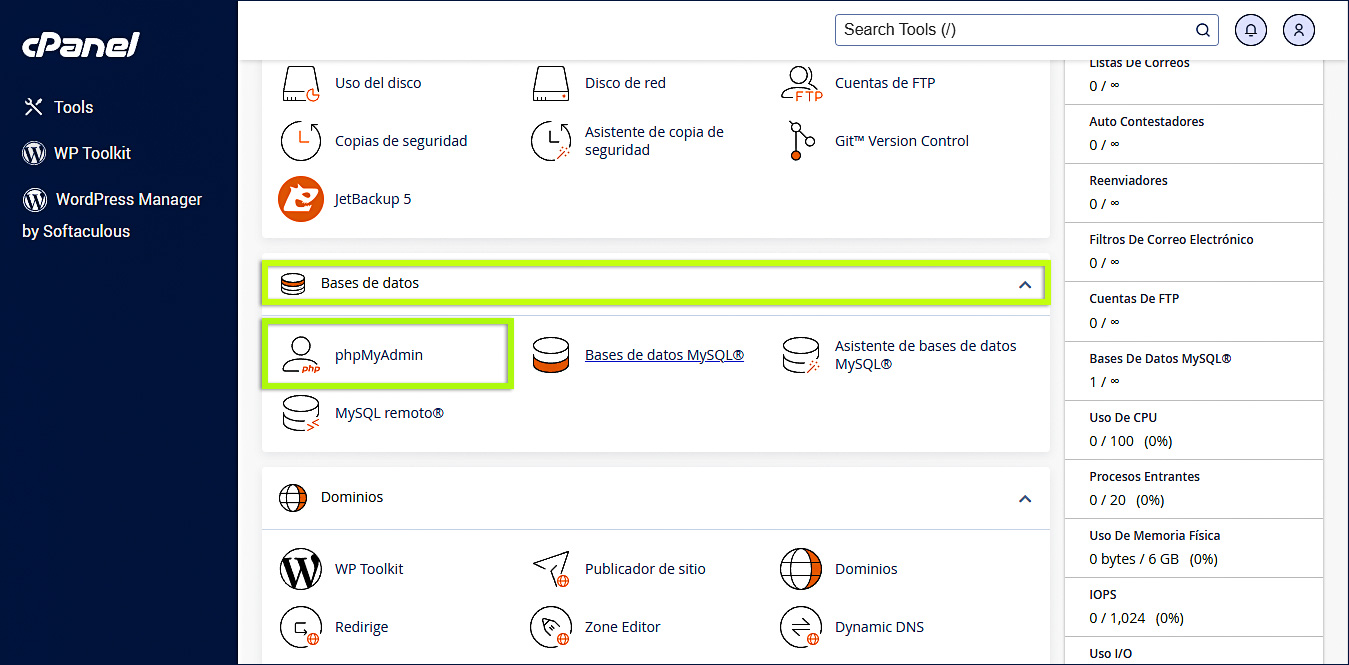Click the WordPress Manager icon in sidebar
The width and height of the screenshot is (1349, 665).
(34, 199)
